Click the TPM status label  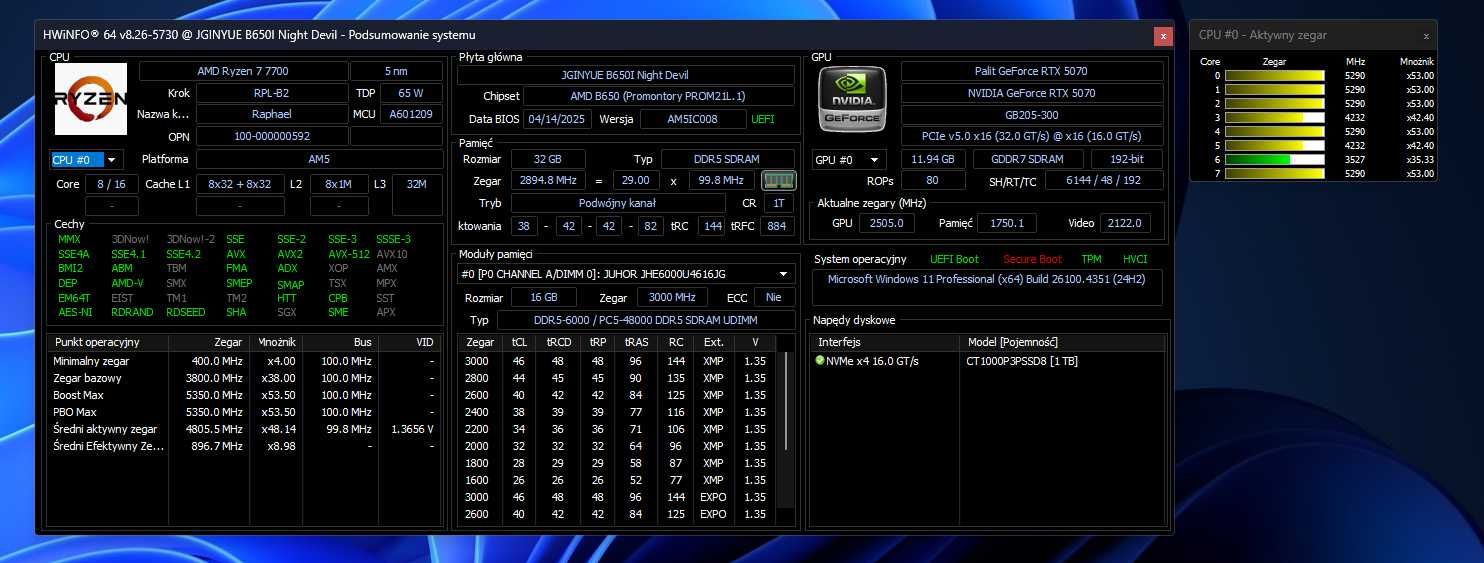[1091, 259]
